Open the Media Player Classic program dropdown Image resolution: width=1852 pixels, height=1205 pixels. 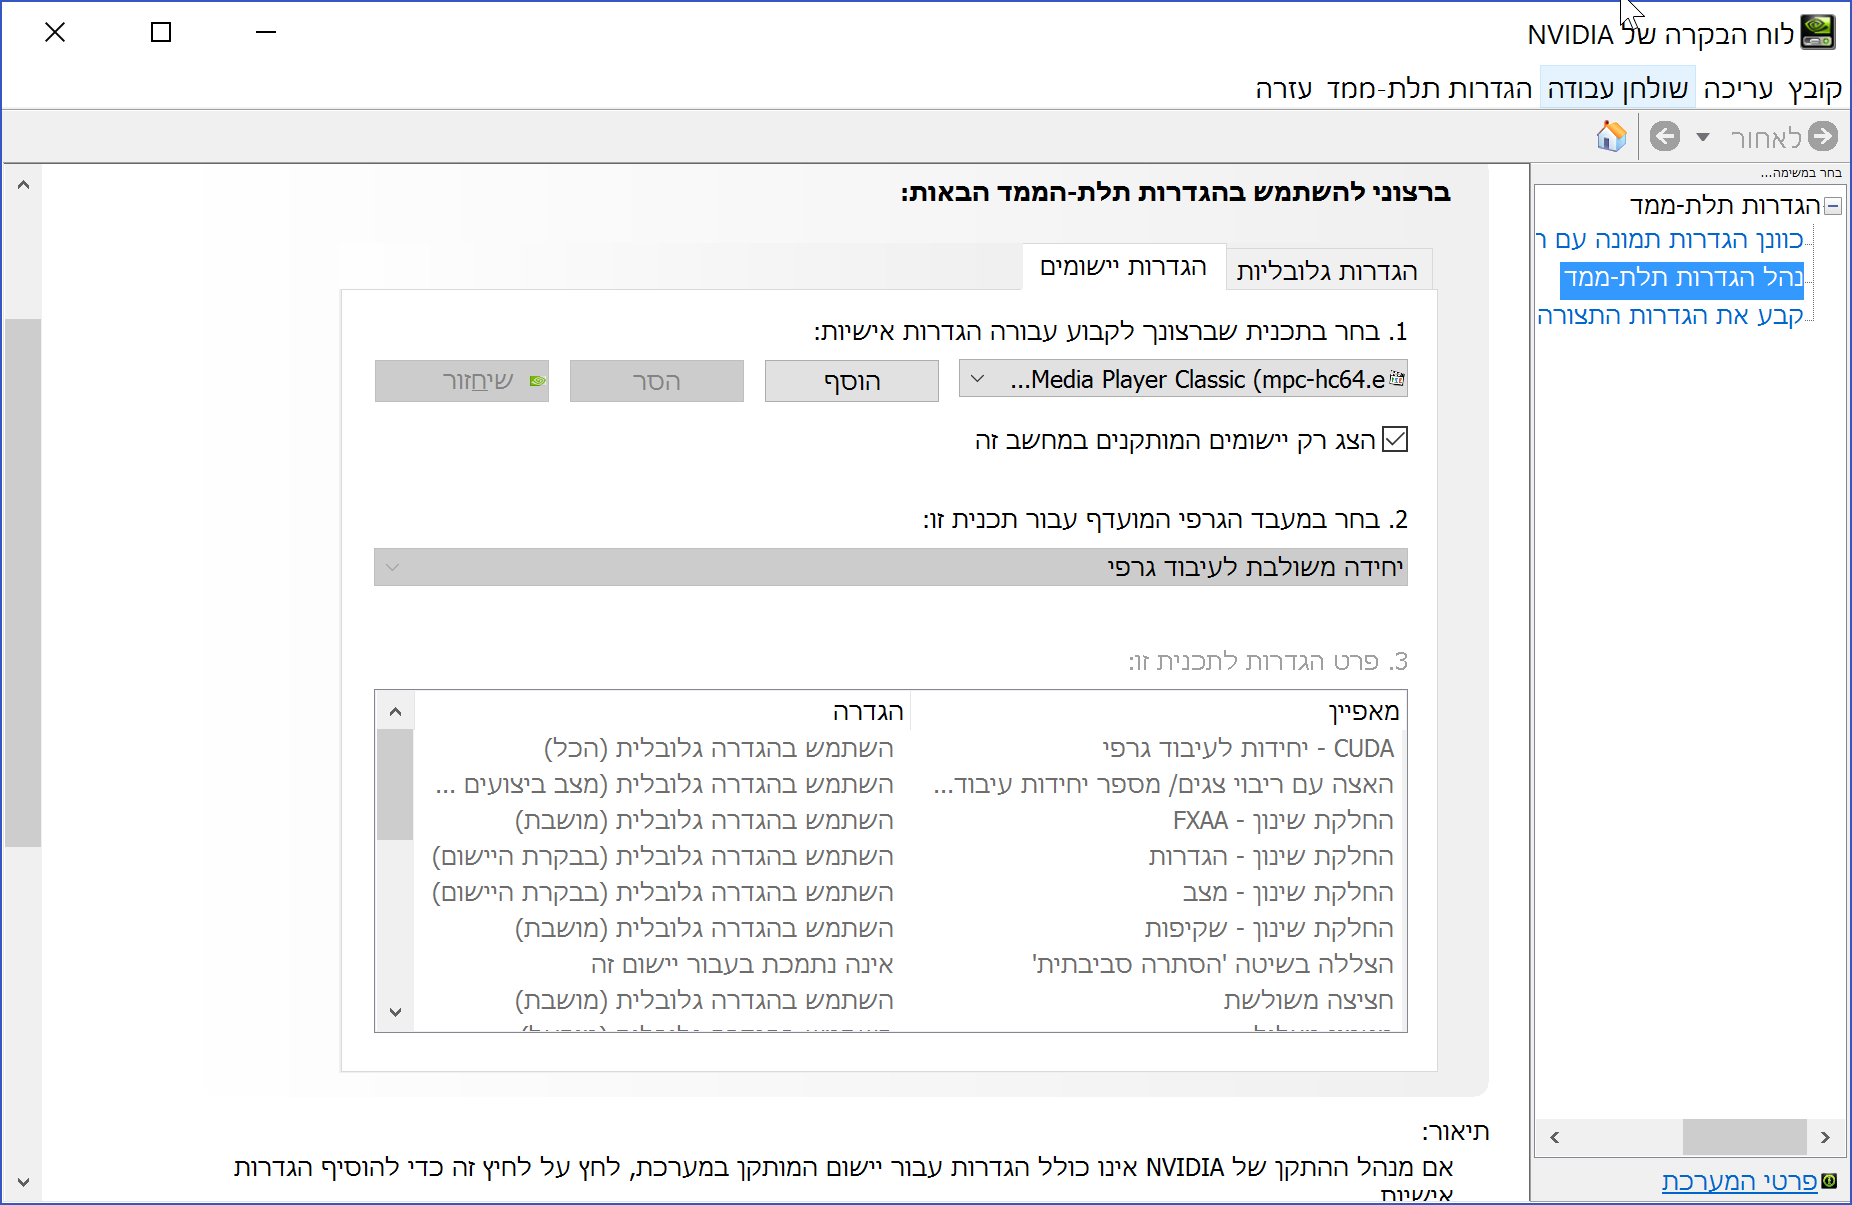tap(1183, 379)
